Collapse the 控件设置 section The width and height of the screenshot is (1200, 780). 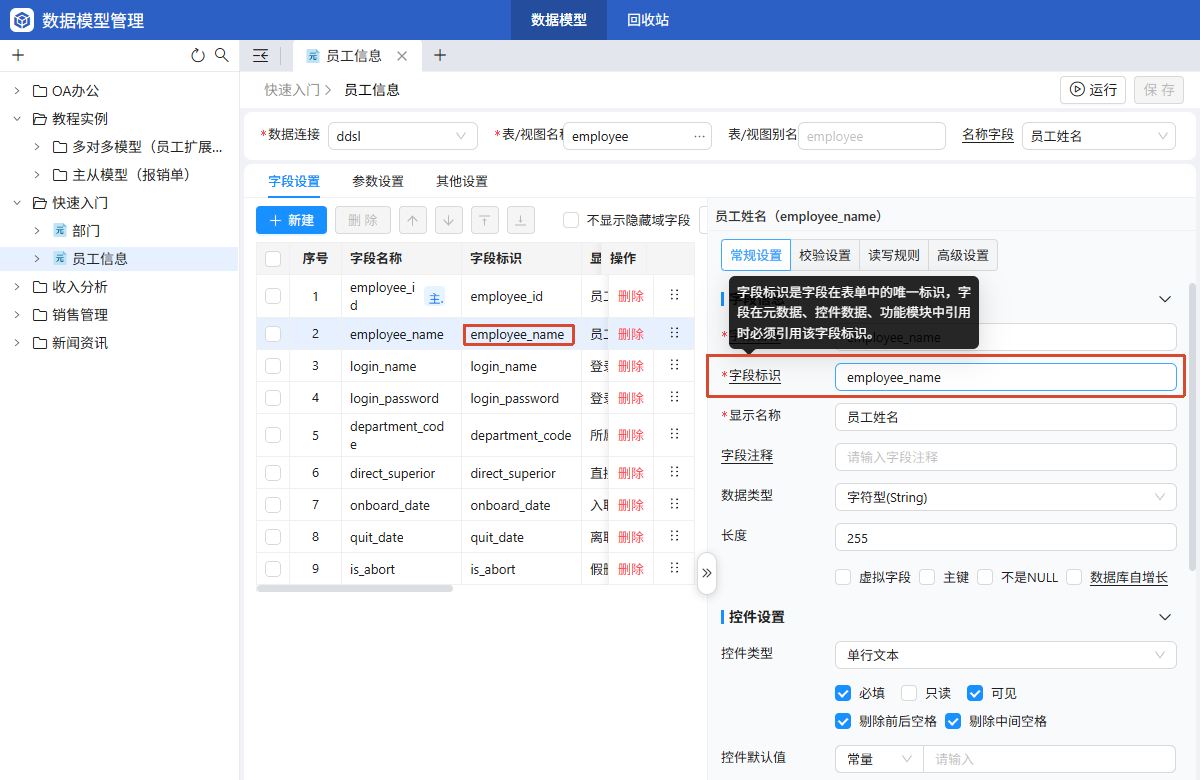[x=1164, y=617]
